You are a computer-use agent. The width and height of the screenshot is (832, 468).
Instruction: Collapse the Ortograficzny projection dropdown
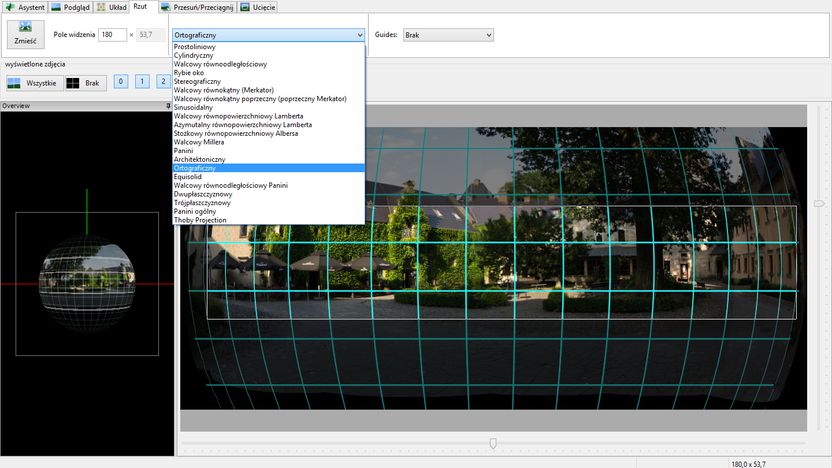coord(268,35)
